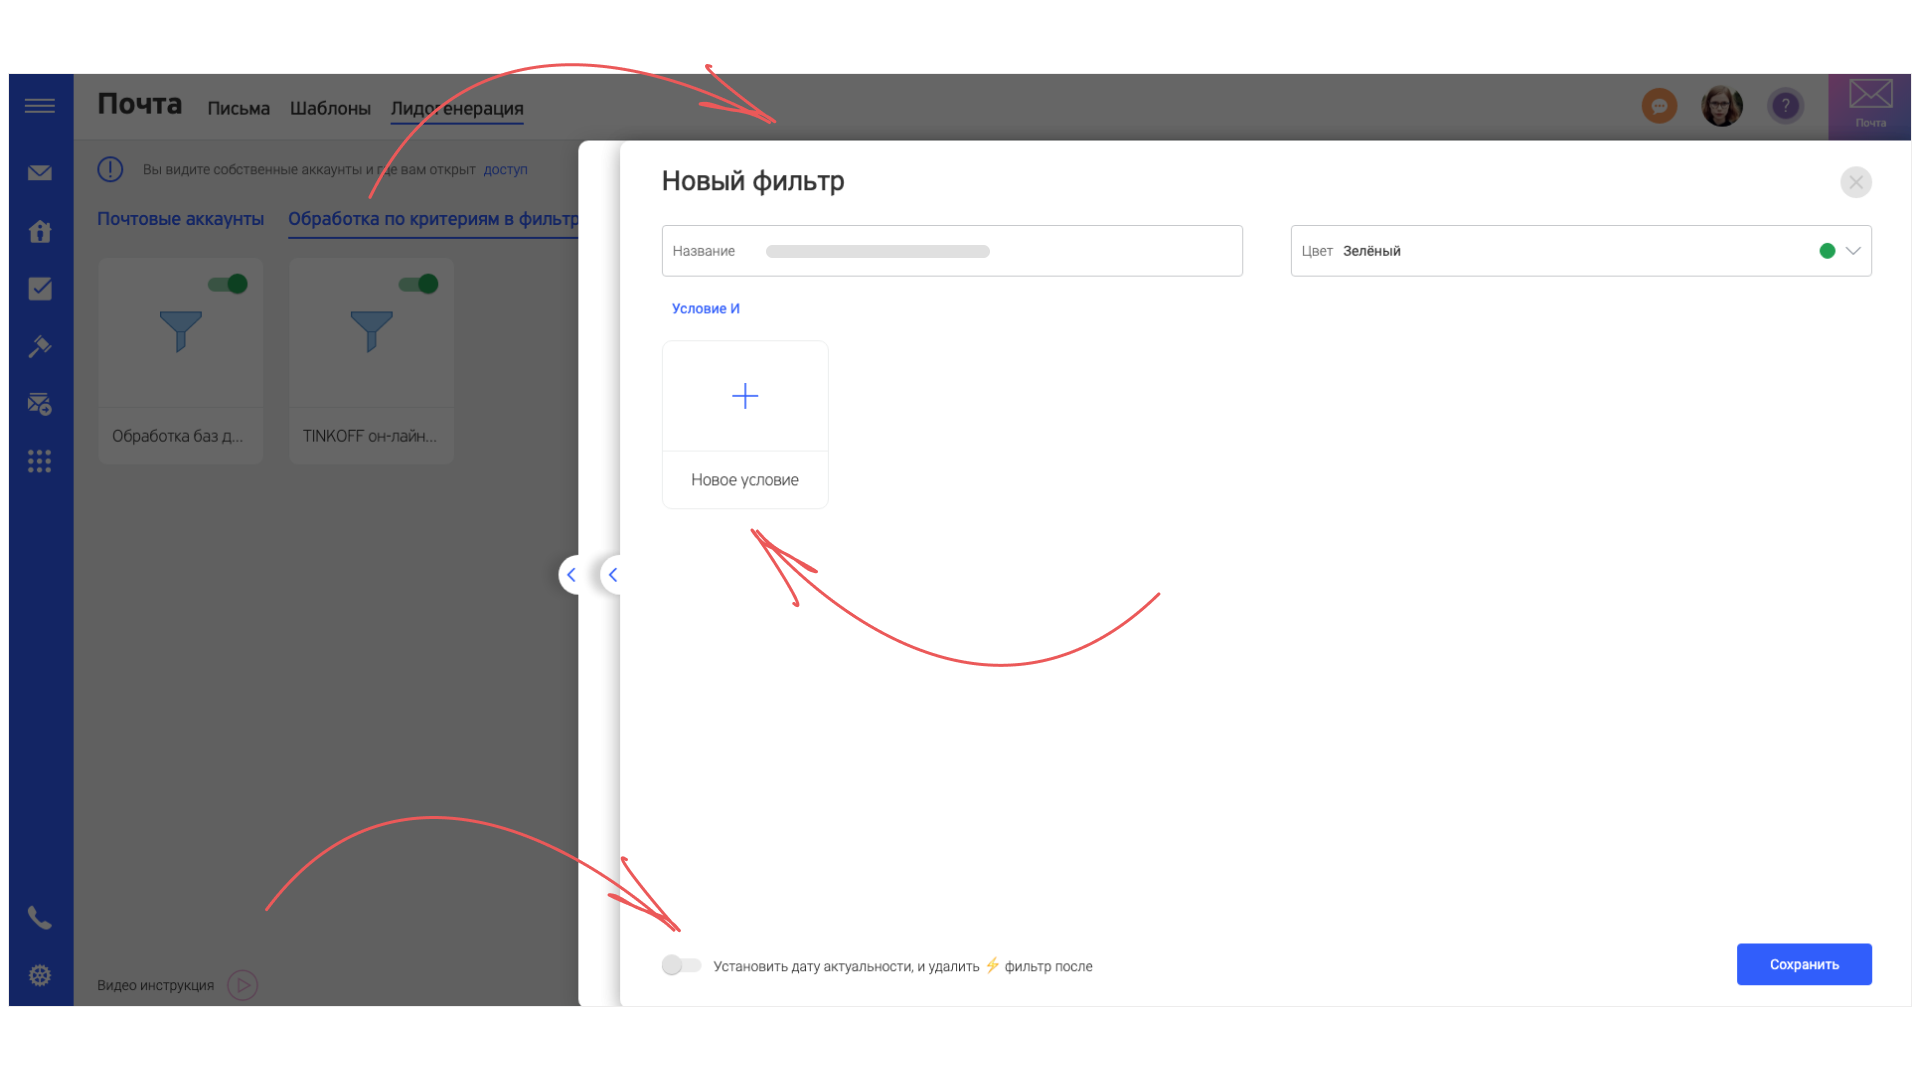Open the tasks checkmark sidebar icon
This screenshot has width=1920, height=1080.
[x=40, y=289]
